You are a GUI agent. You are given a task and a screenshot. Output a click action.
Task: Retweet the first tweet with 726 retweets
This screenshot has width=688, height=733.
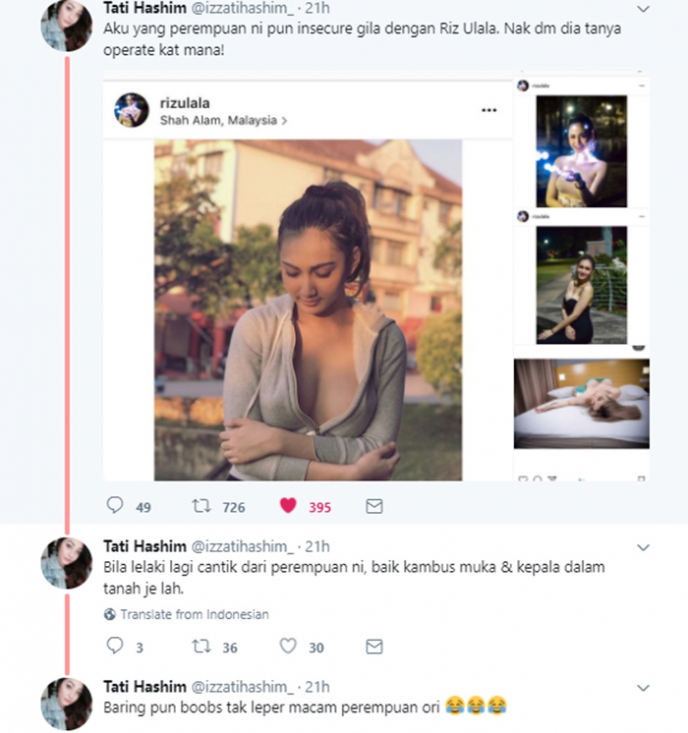[201, 506]
